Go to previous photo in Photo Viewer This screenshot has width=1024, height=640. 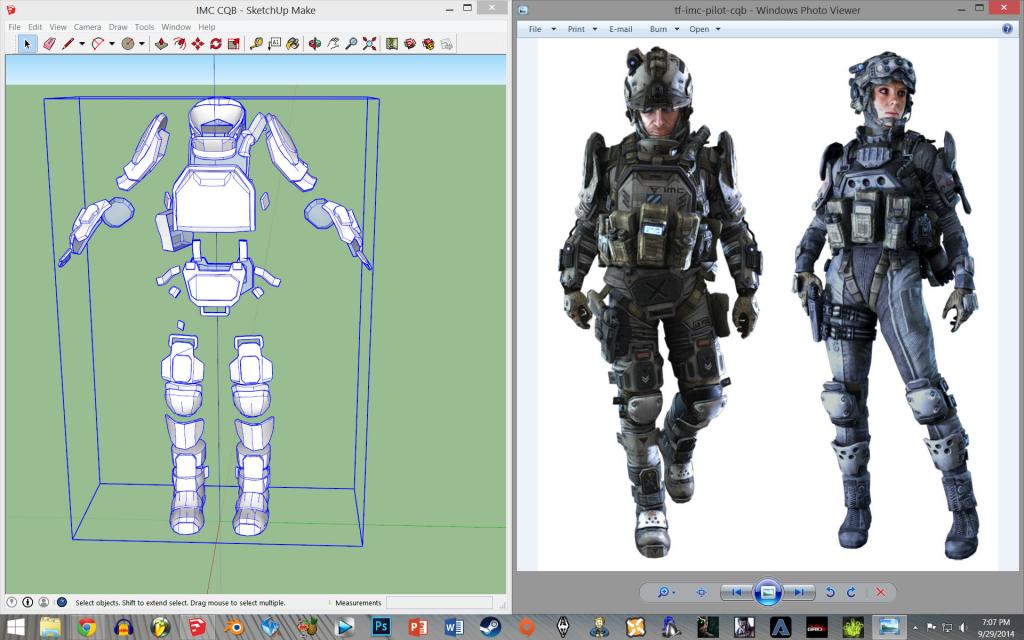737,592
